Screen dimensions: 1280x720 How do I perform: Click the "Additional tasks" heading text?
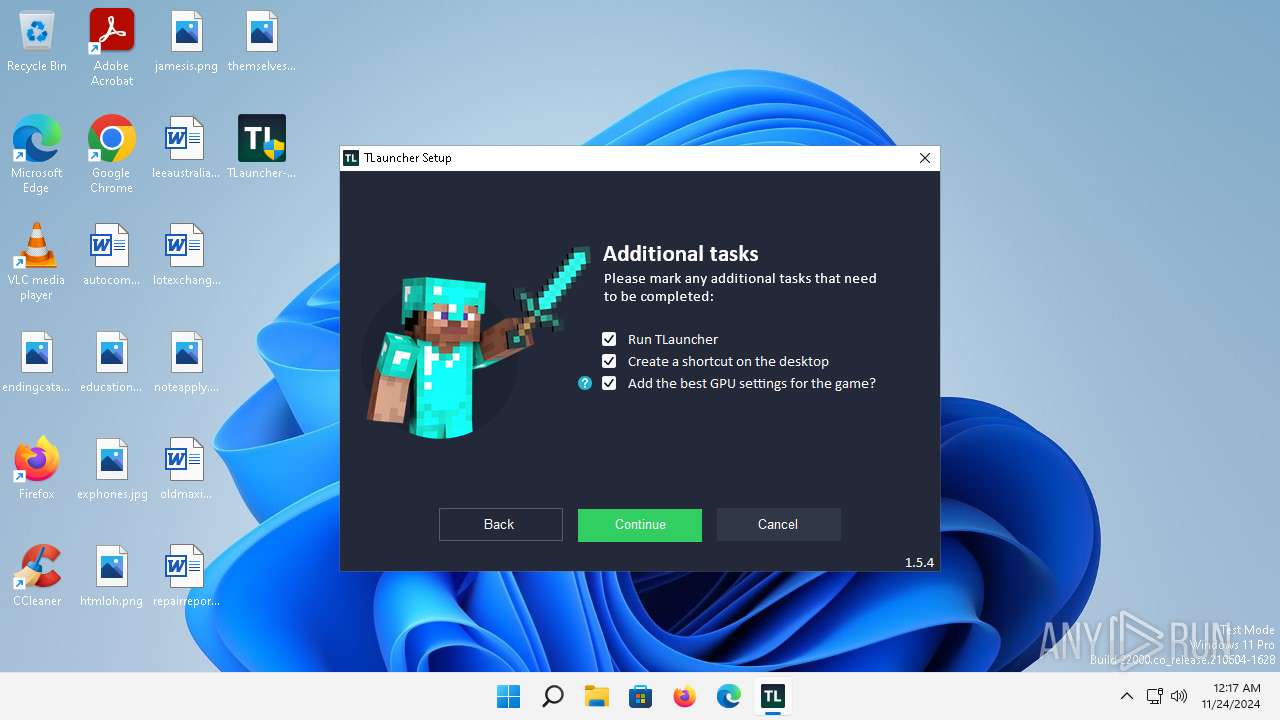pyautogui.click(x=681, y=254)
